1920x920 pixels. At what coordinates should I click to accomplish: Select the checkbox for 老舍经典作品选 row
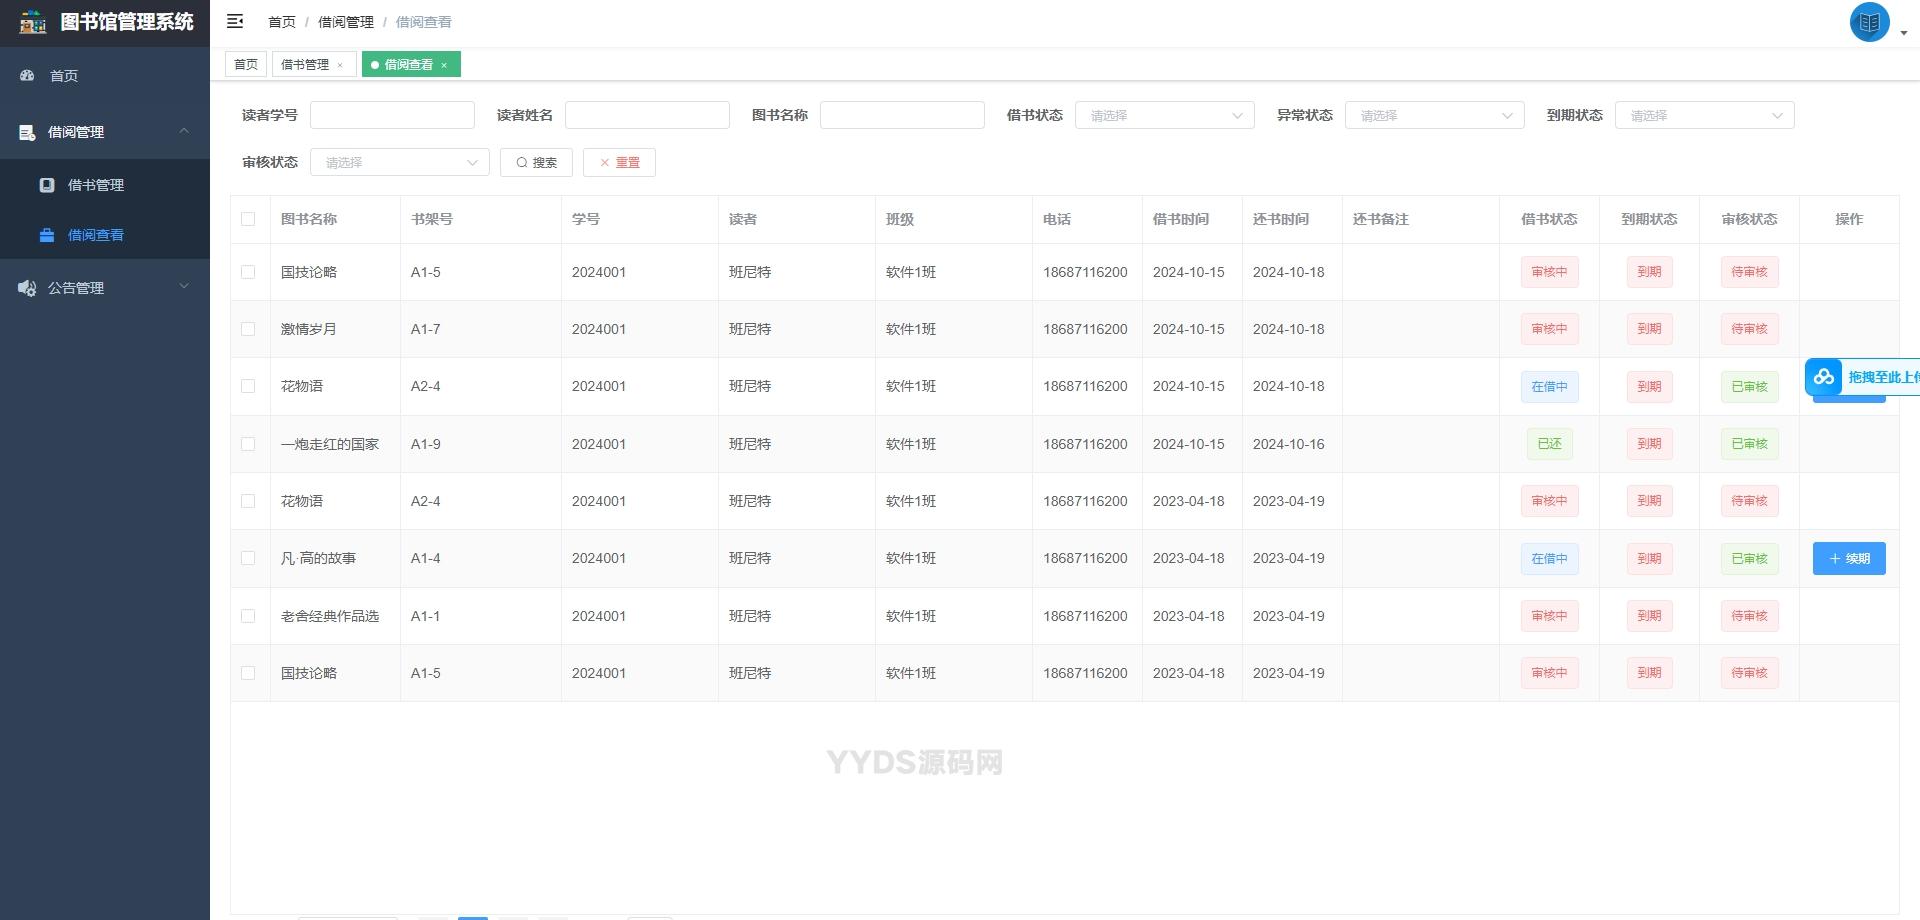click(x=248, y=616)
